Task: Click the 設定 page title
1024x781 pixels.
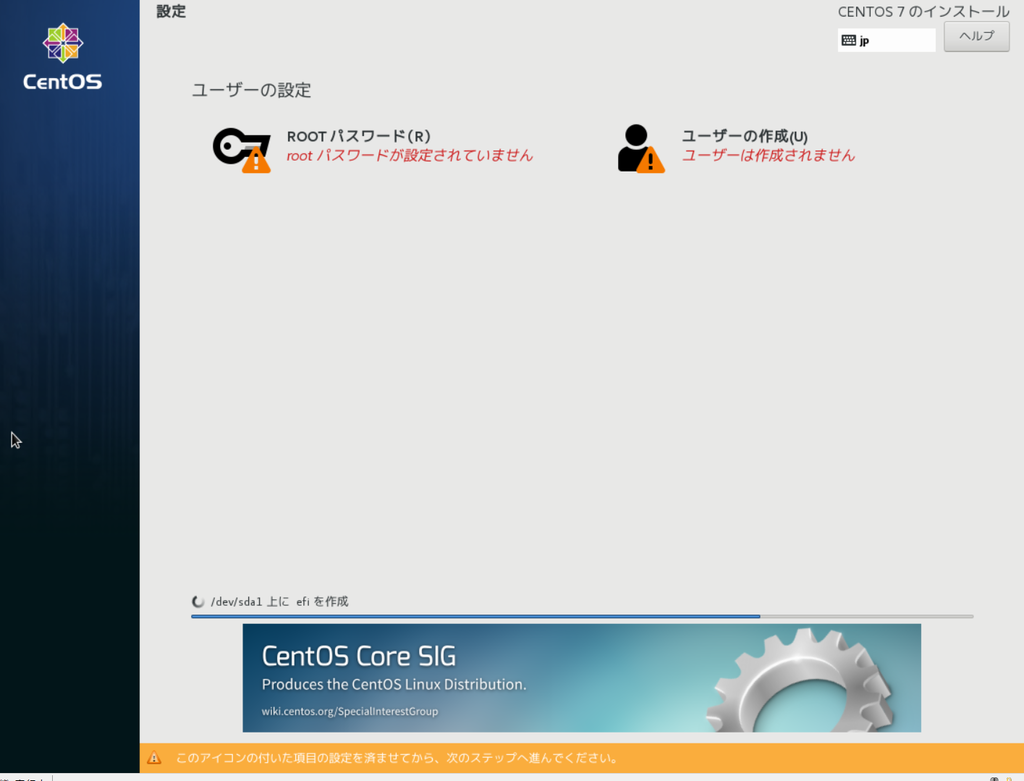Action: (171, 12)
